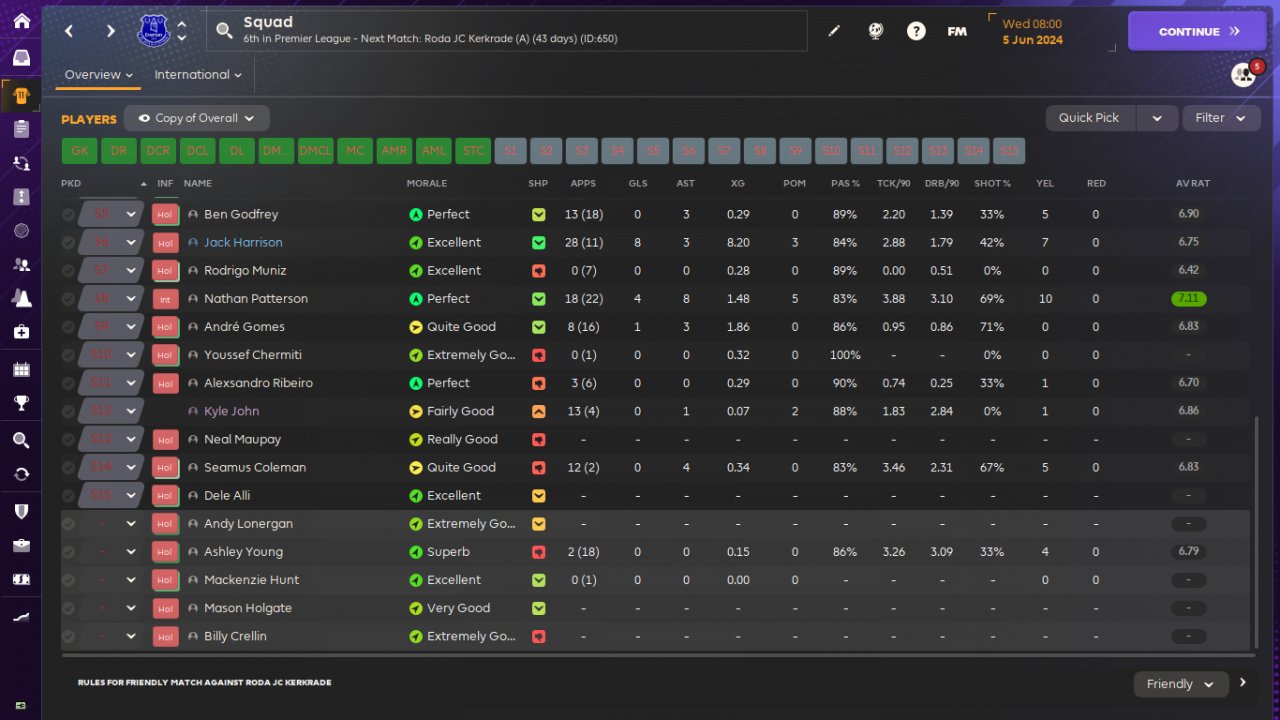Open position dropdown for Mackenzie Hunt

pyautogui.click(x=131, y=580)
